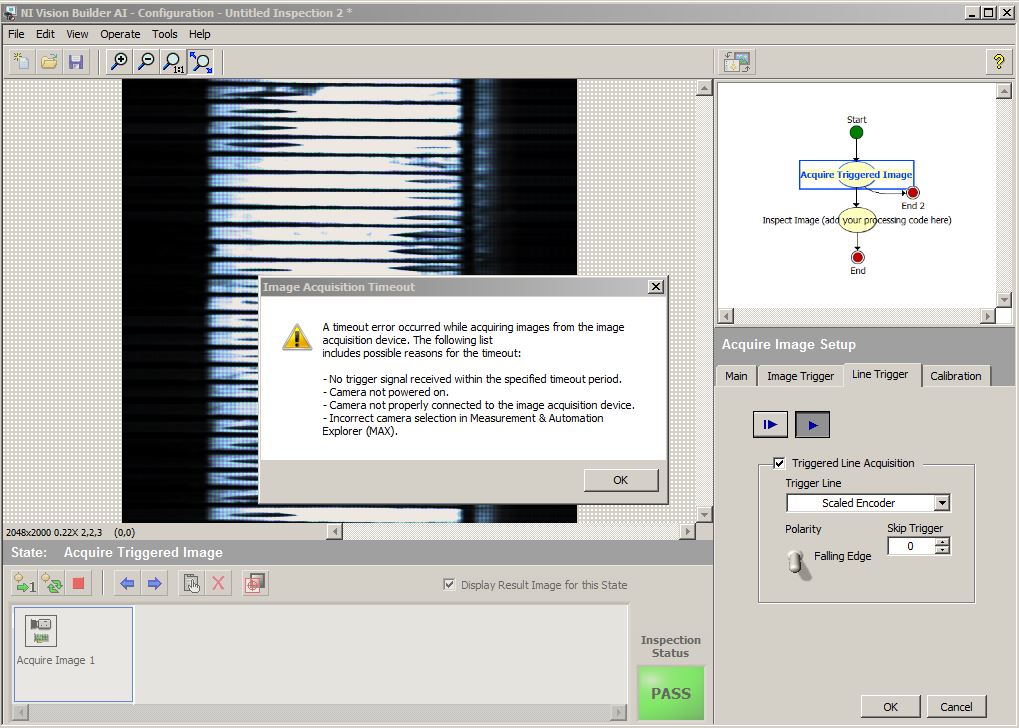Switch to the Image Trigger tab
Image resolution: width=1019 pixels, height=728 pixels.
(x=800, y=376)
